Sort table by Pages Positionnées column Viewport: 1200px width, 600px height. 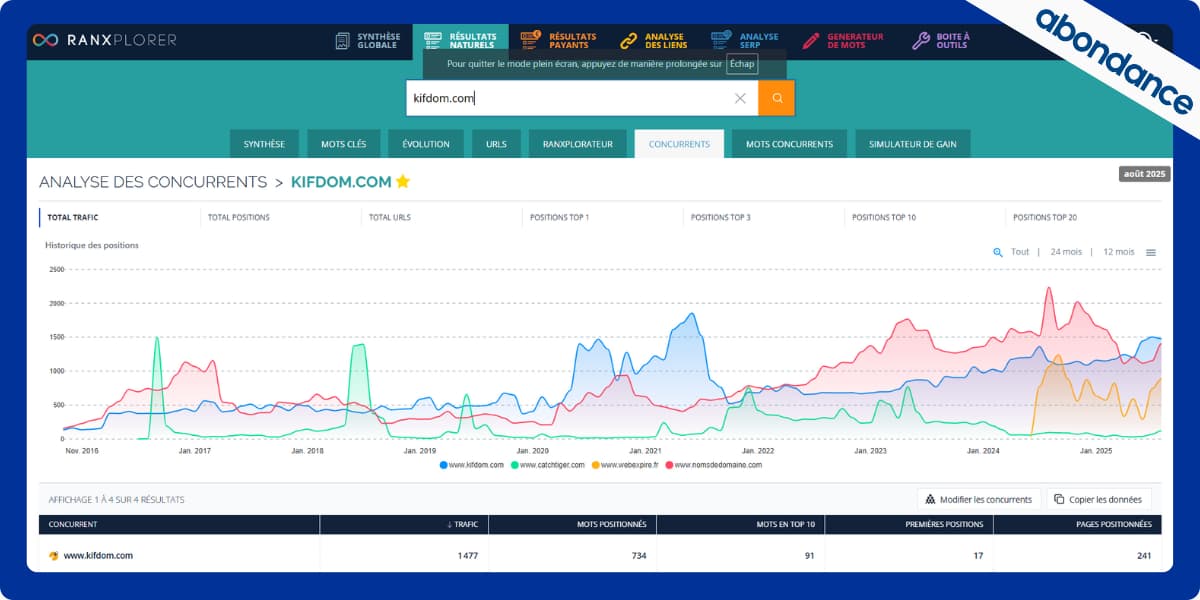coord(1077,524)
